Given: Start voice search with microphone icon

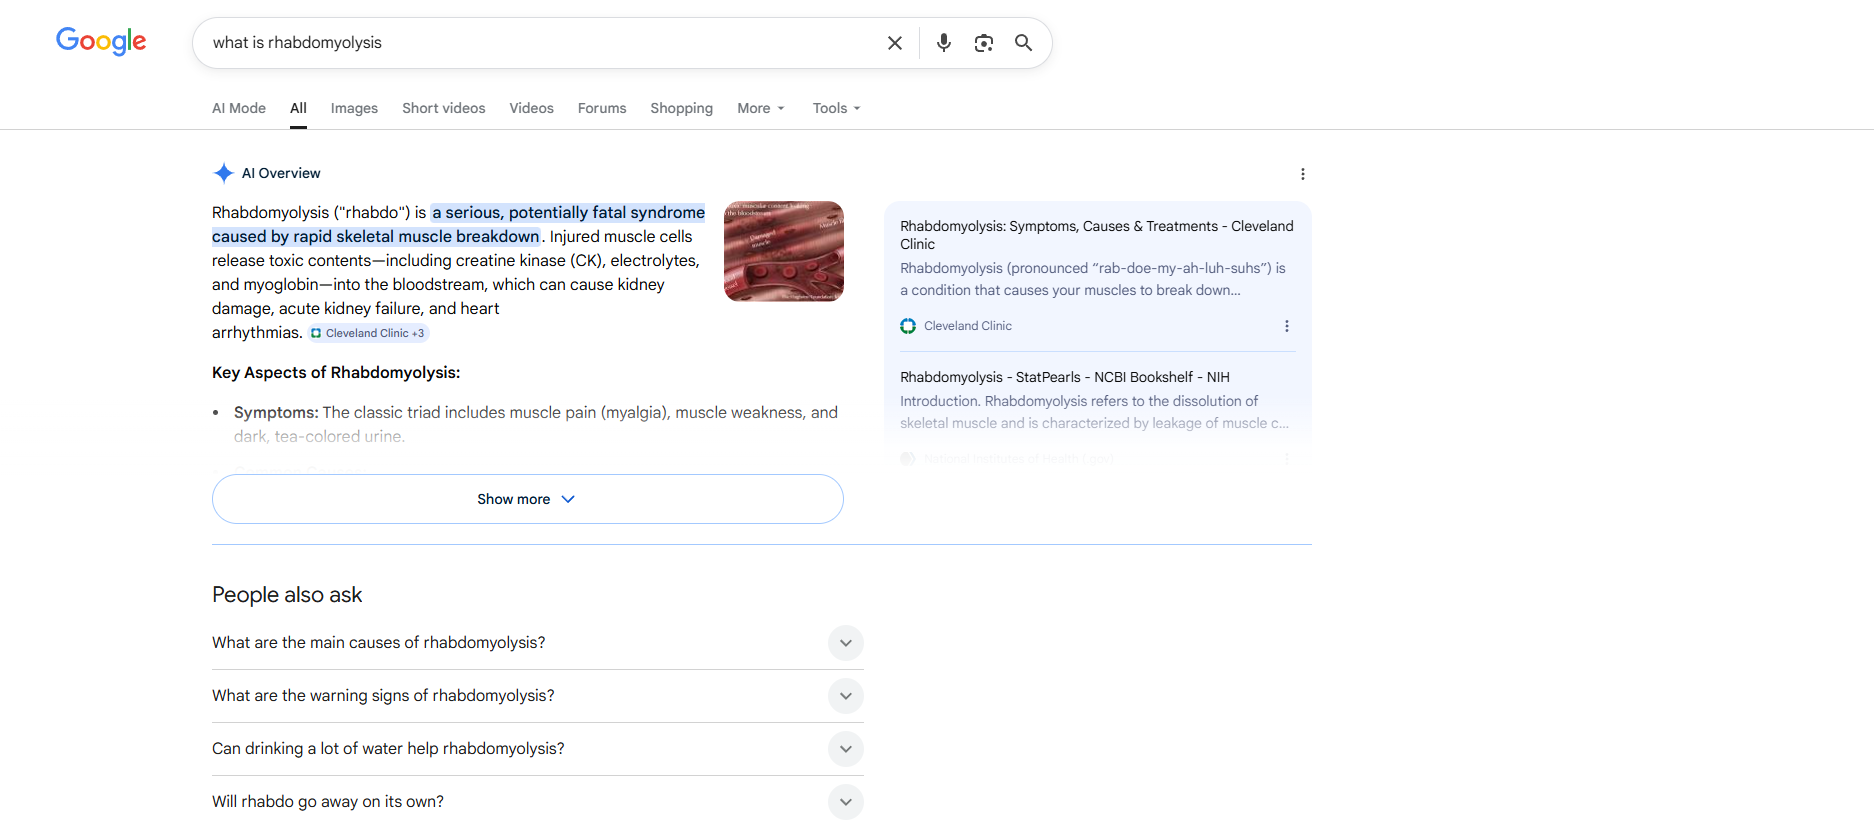Looking at the screenshot, I should [943, 43].
